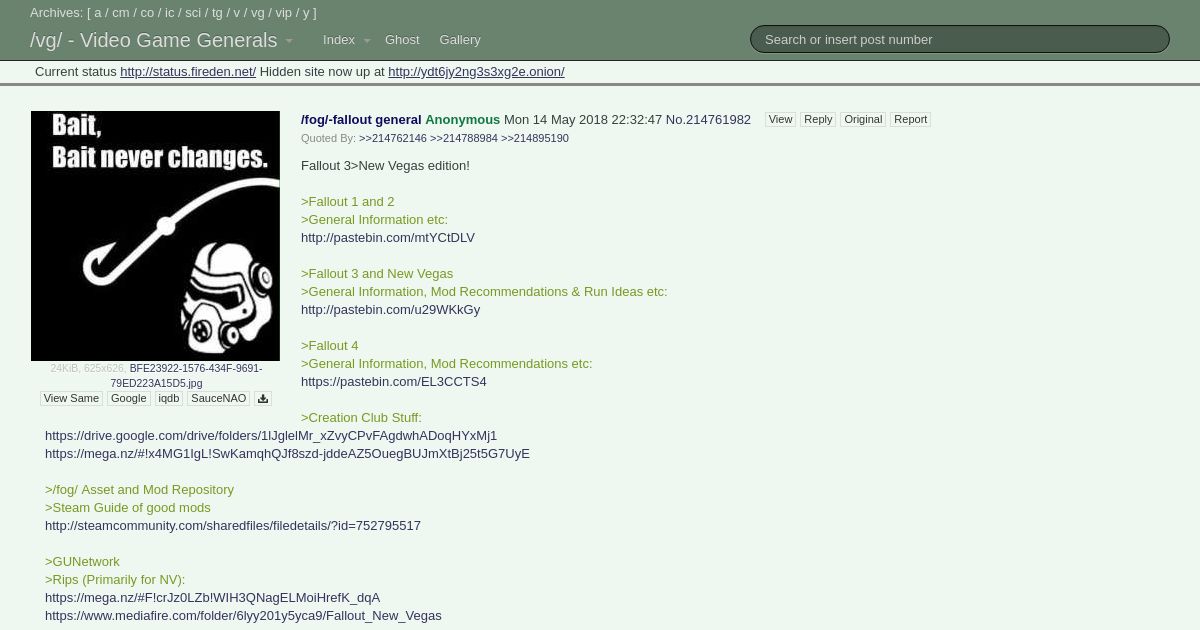The height and width of the screenshot is (630, 1200).
Task: Select the Anonymous poster name
Action: coord(462,119)
